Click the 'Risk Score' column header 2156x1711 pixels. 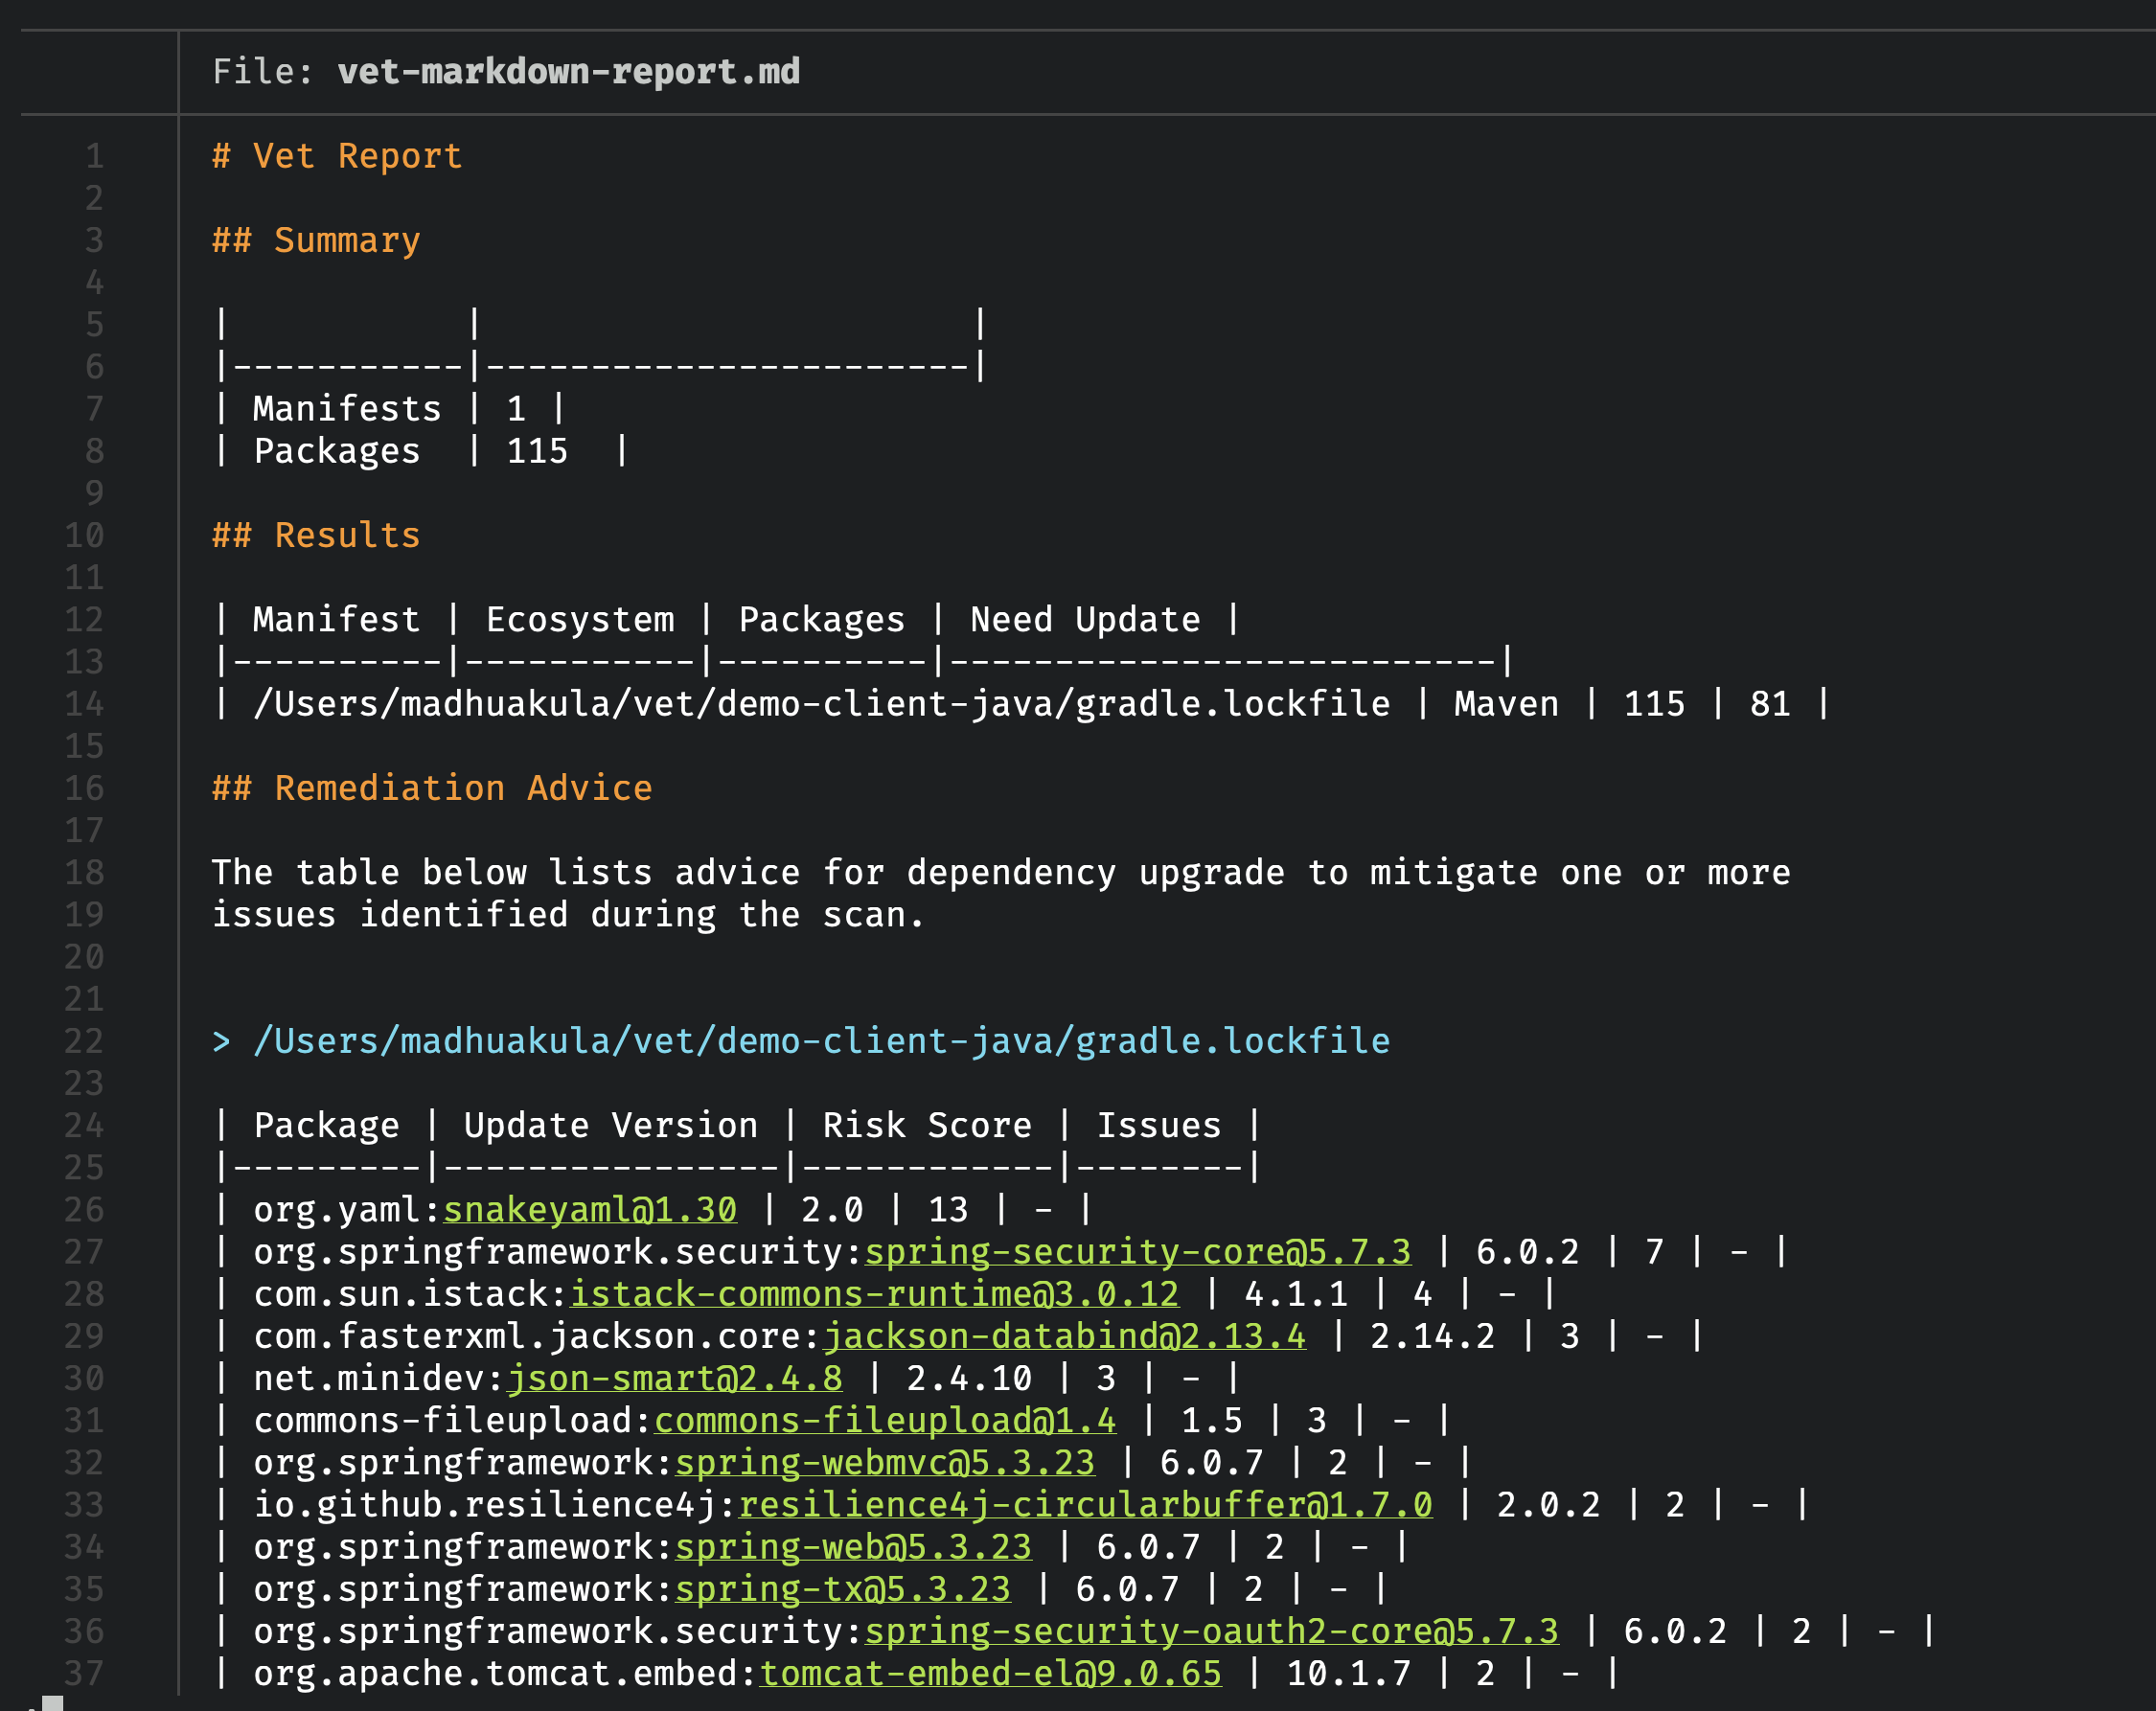coord(927,1126)
